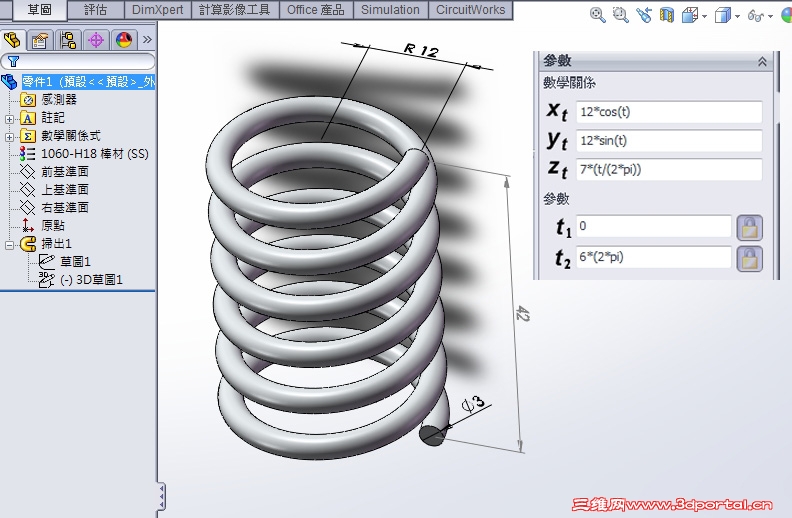Open the Hide/Show Items dropdown arrow
The image size is (792, 518).
[770, 17]
